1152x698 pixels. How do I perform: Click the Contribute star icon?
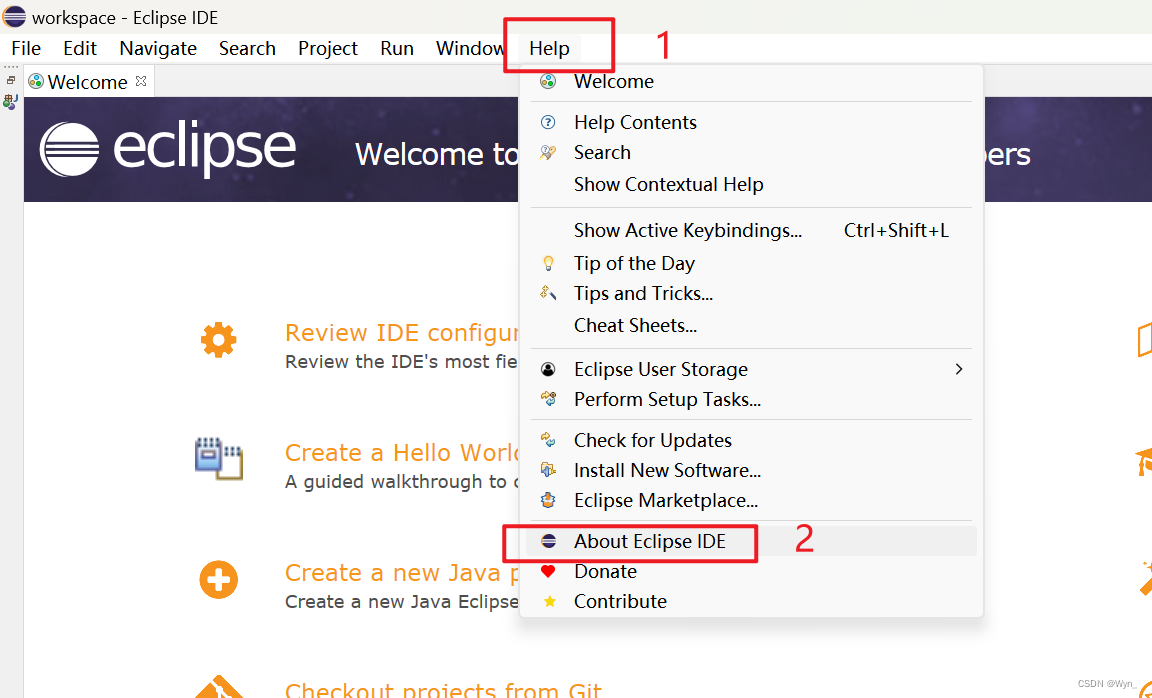(549, 601)
